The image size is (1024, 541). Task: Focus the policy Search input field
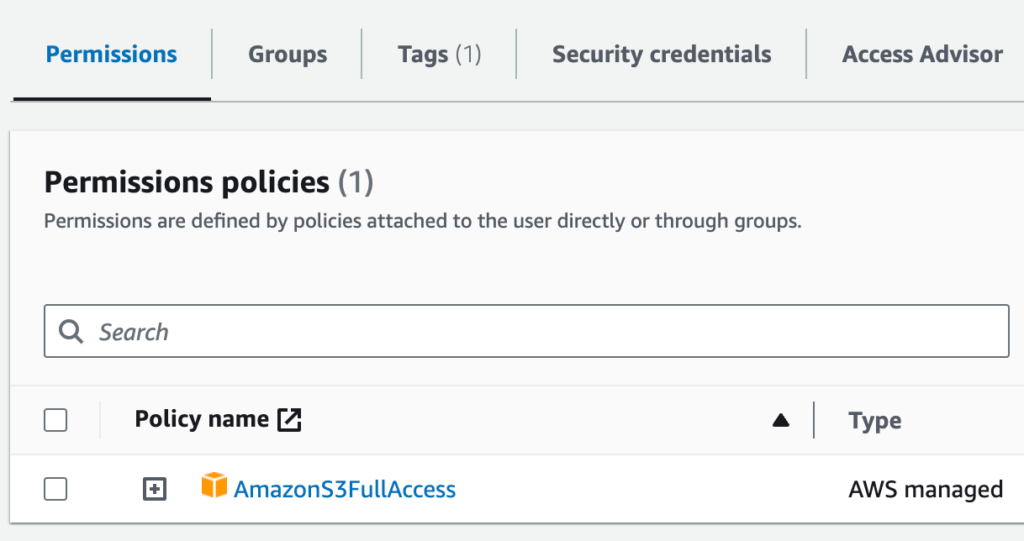coord(540,332)
